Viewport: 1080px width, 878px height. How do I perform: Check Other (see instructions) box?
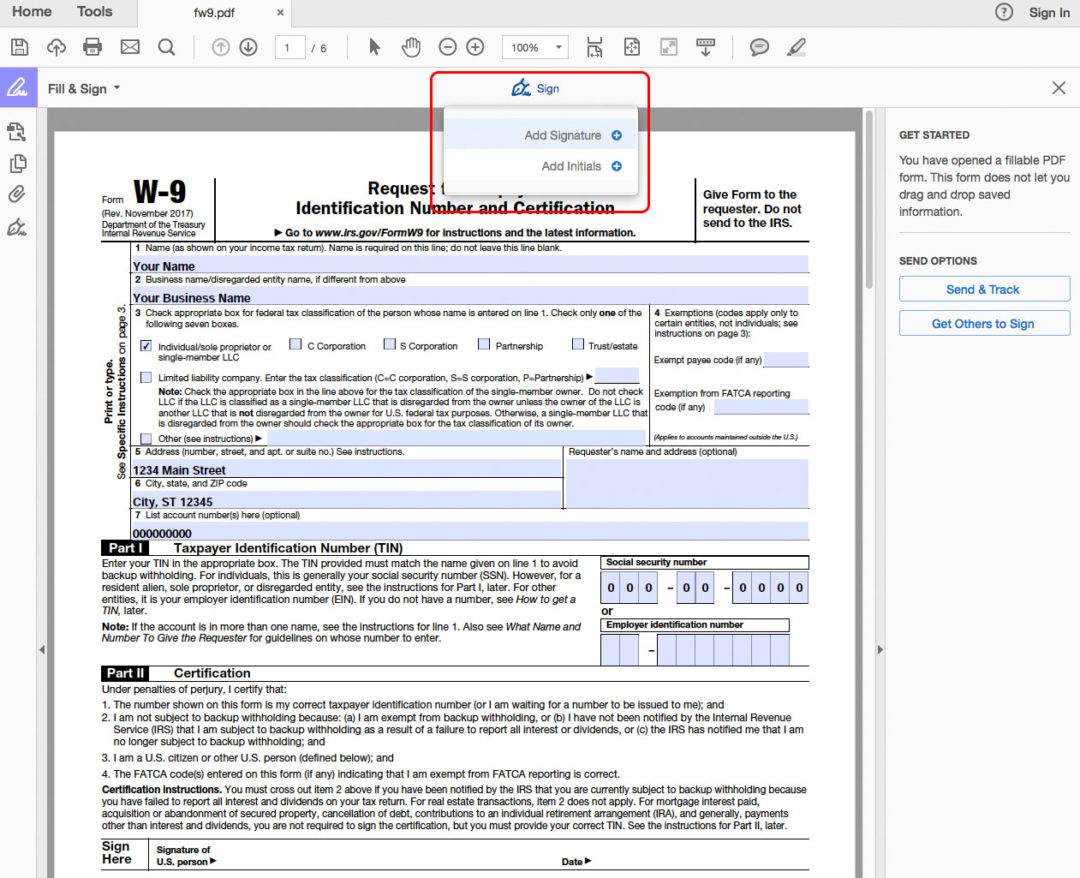146,439
